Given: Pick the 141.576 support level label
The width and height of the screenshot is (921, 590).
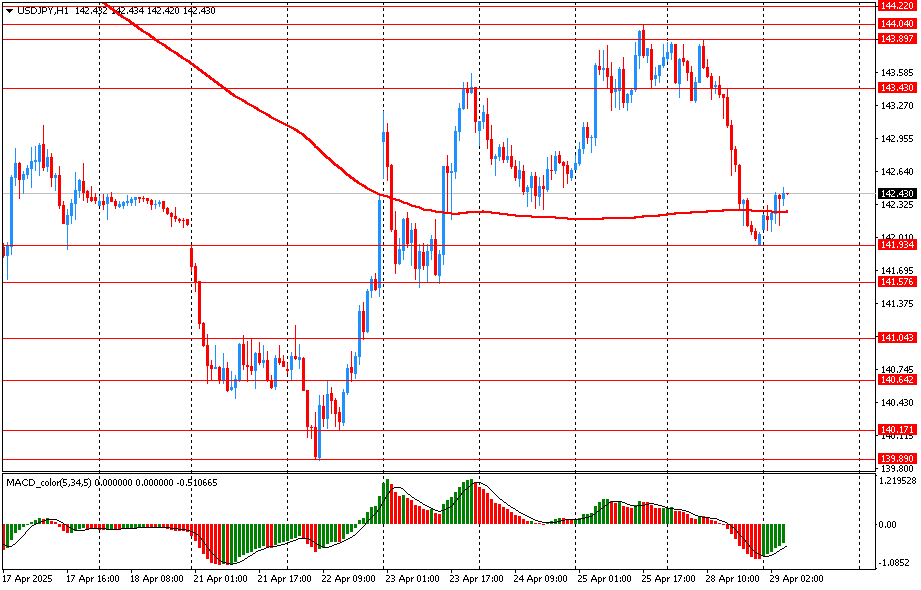Looking at the screenshot, I should (x=896, y=282).
